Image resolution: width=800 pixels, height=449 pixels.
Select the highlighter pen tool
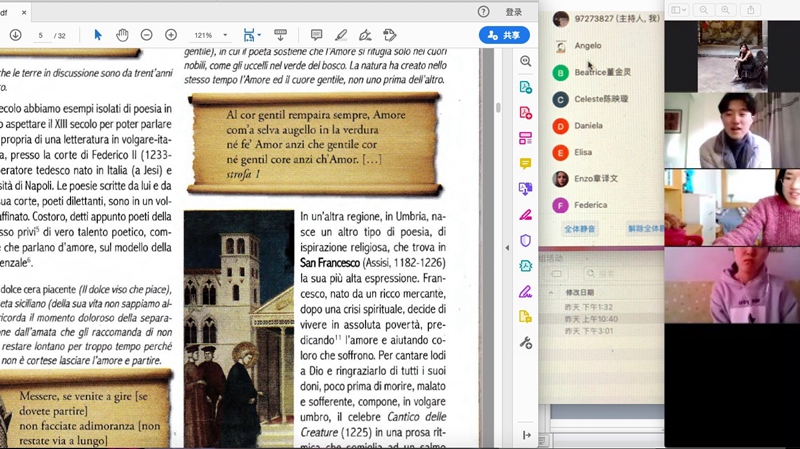coord(341,35)
